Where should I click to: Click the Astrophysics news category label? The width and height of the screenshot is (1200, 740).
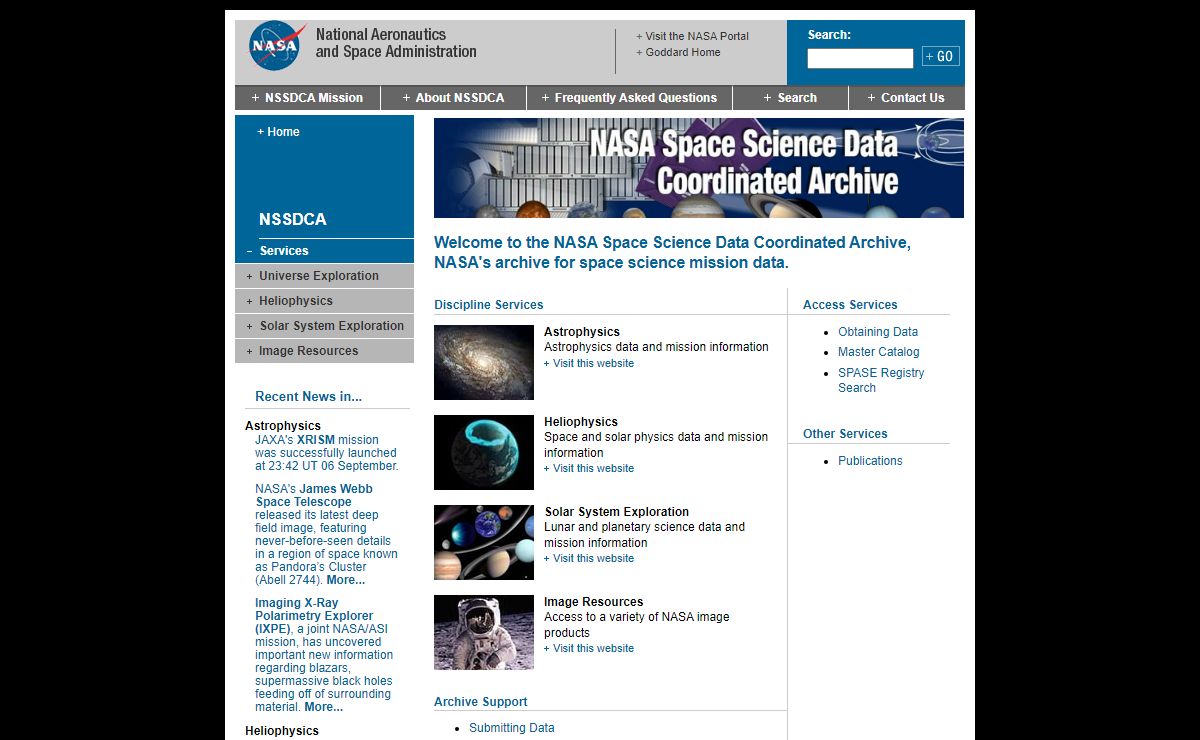(283, 426)
